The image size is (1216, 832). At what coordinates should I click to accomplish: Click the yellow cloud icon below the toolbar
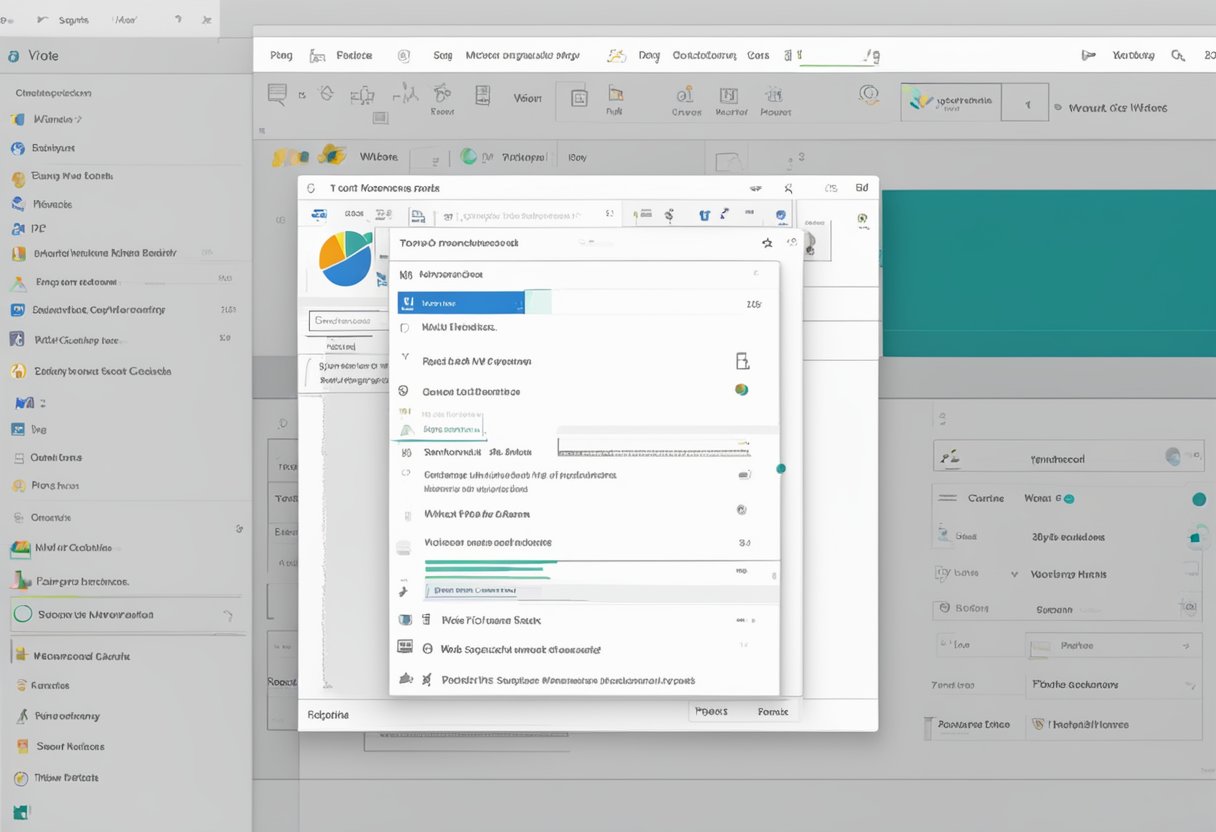point(331,155)
